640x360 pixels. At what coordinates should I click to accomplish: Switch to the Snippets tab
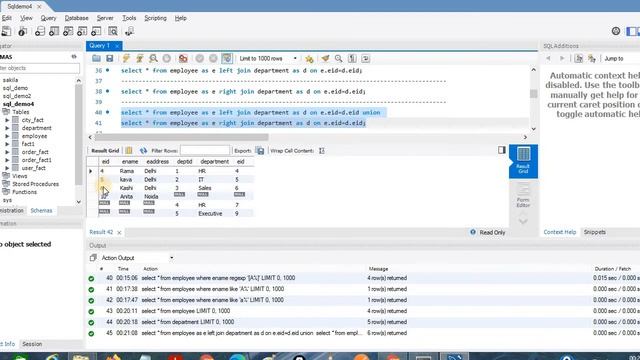[595, 232]
